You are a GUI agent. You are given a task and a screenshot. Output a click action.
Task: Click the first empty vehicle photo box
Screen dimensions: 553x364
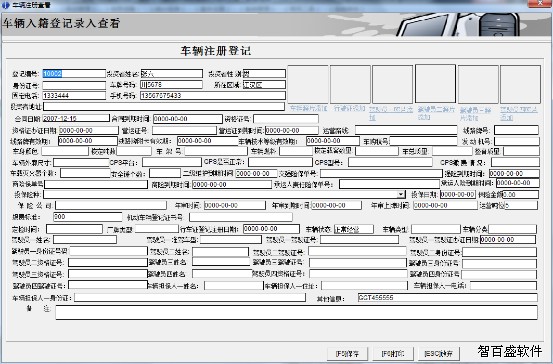(x=308, y=84)
